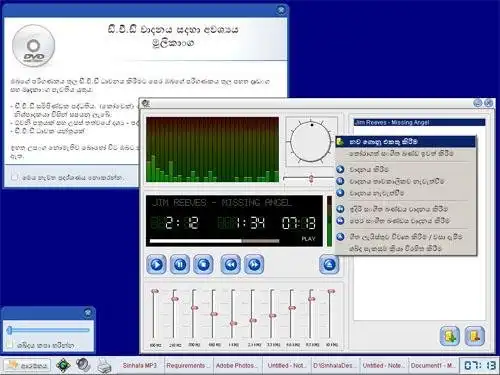Click the leftmost equalizer band slider
The width and height of the screenshot is (500, 375).
point(154,315)
